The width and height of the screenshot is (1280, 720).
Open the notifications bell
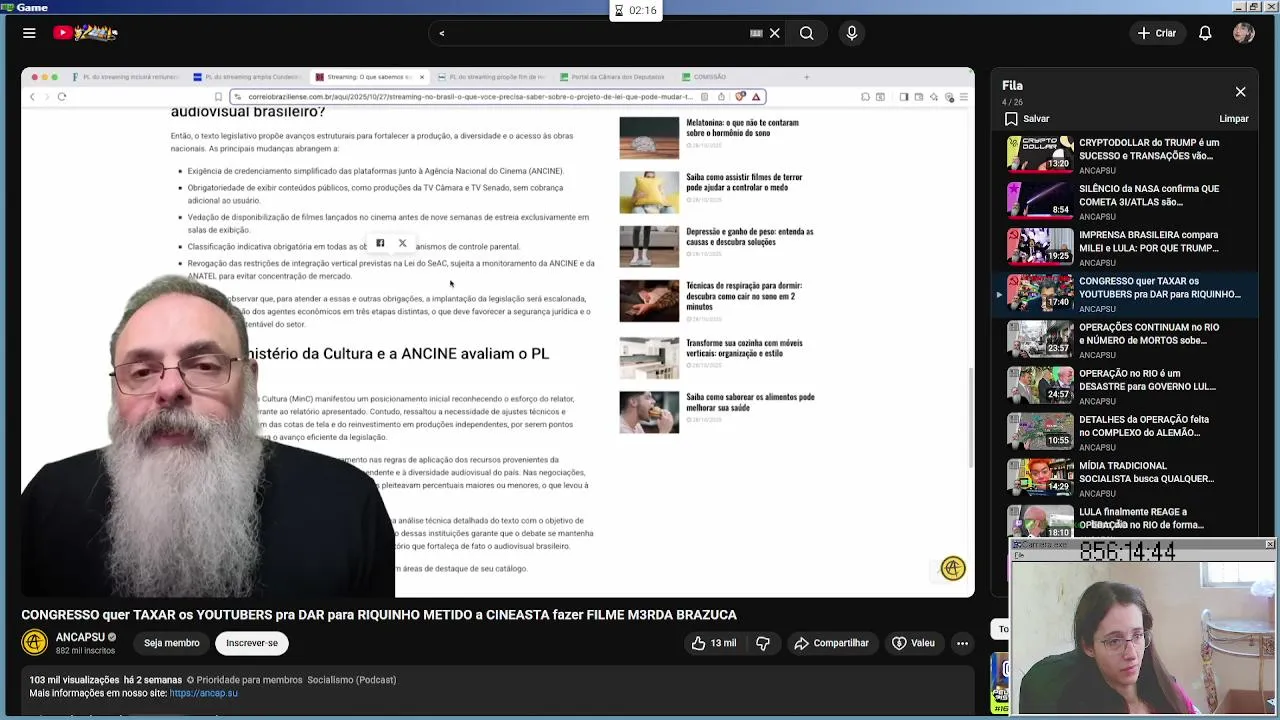coord(1205,33)
